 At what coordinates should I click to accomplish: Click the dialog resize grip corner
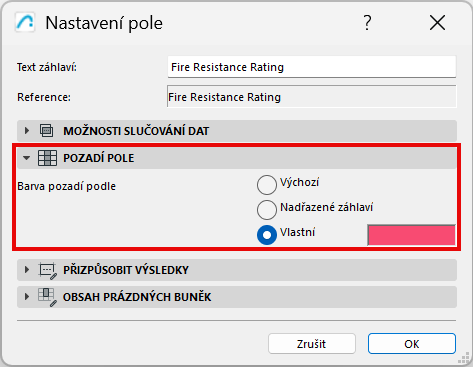pyautogui.click(x=464, y=359)
